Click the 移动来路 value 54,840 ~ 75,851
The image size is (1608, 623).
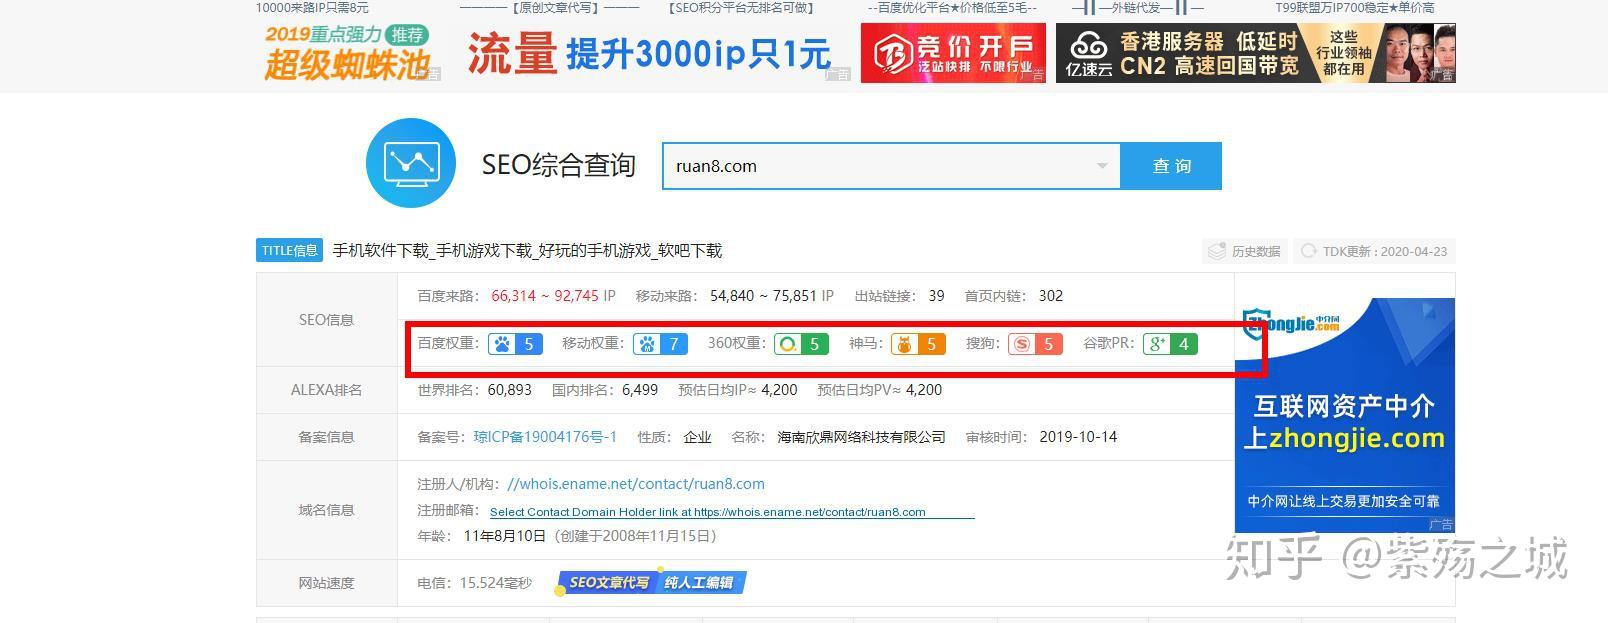[764, 296]
